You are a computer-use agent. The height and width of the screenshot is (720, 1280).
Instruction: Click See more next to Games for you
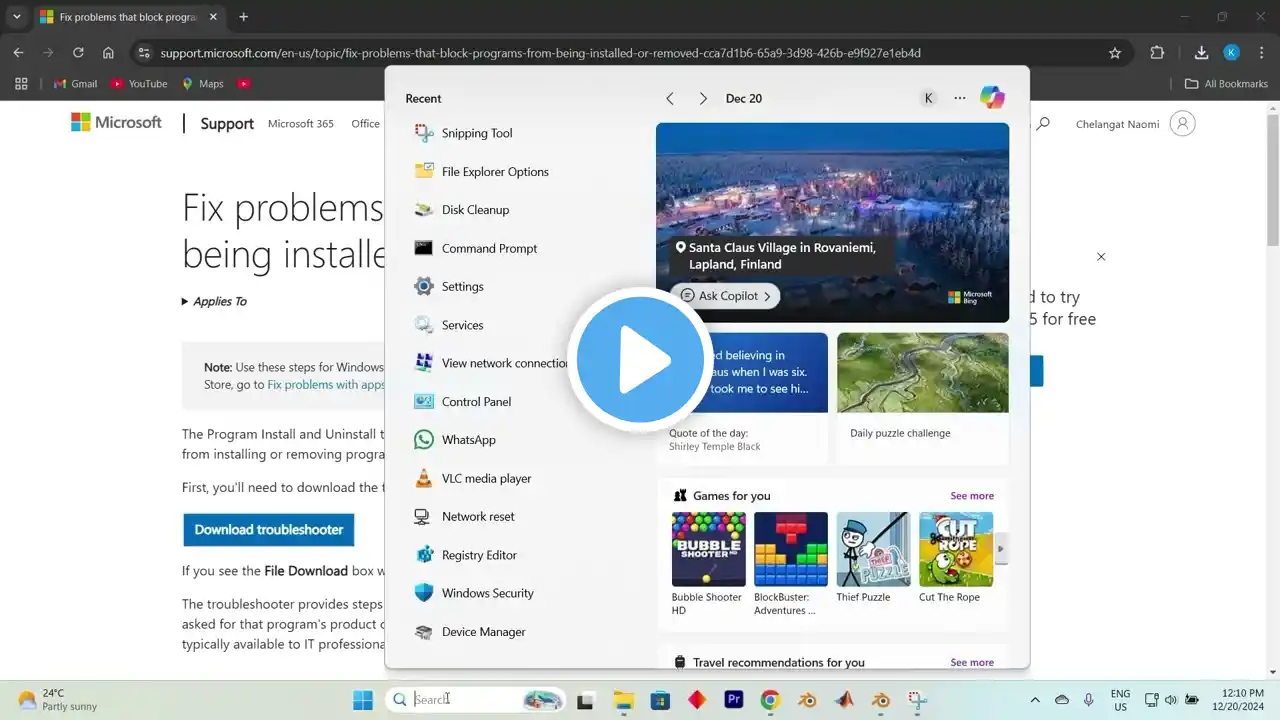(x=972, y=496)
